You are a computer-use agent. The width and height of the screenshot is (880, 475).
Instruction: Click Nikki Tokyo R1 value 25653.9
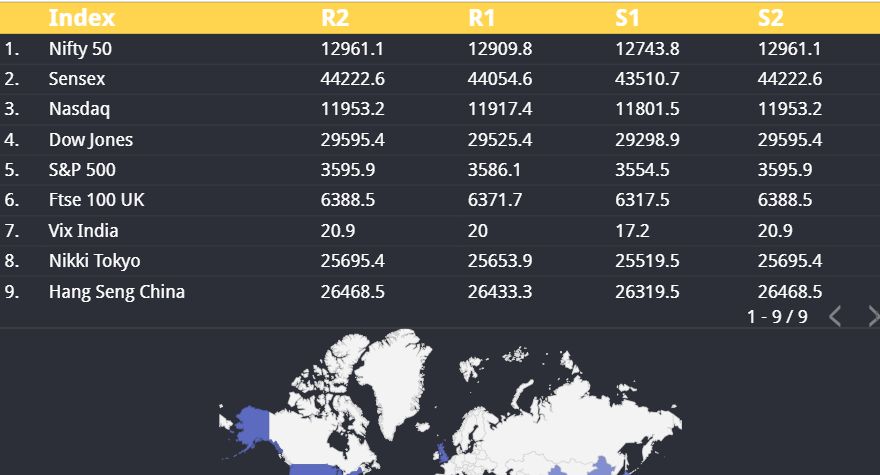(x=500, y=261)
